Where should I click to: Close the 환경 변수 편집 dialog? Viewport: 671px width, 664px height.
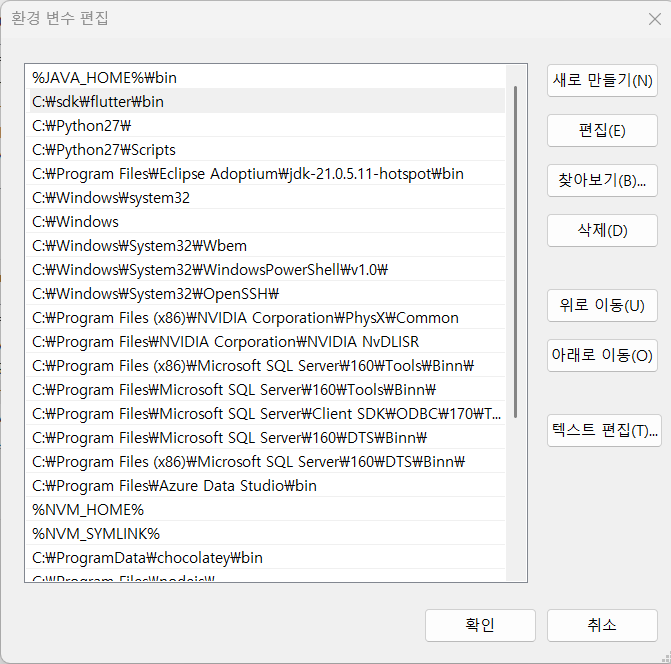(654, 19)
